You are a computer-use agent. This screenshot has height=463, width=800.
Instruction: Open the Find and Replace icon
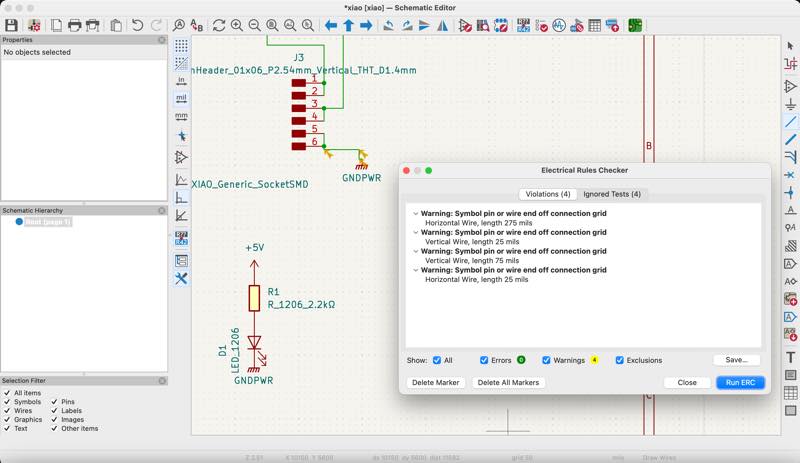point(196,25)
